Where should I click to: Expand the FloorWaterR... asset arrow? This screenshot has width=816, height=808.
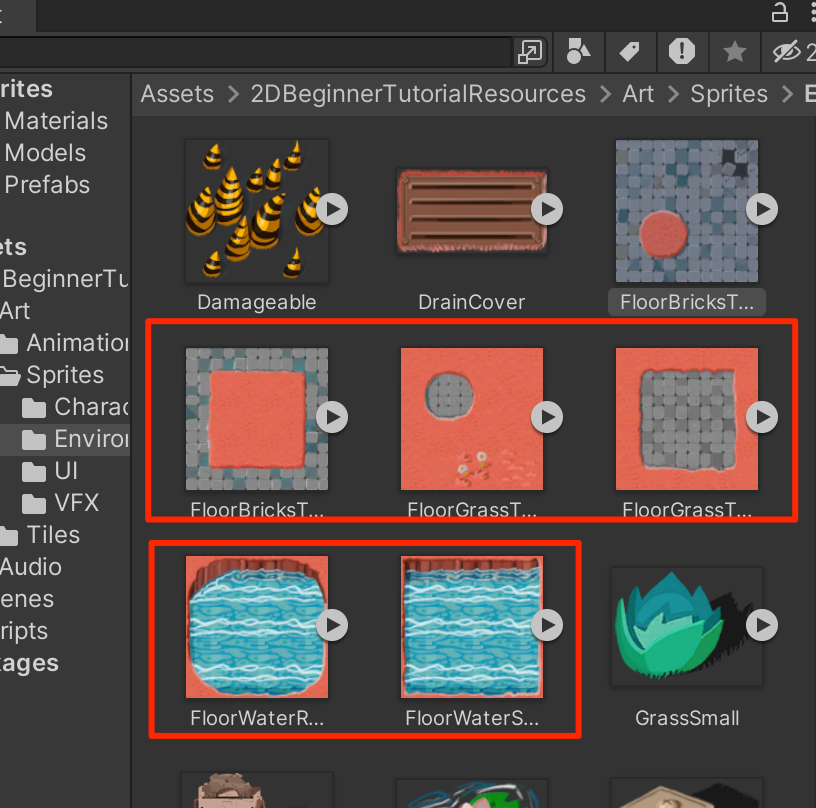click(x=332, y=625)
